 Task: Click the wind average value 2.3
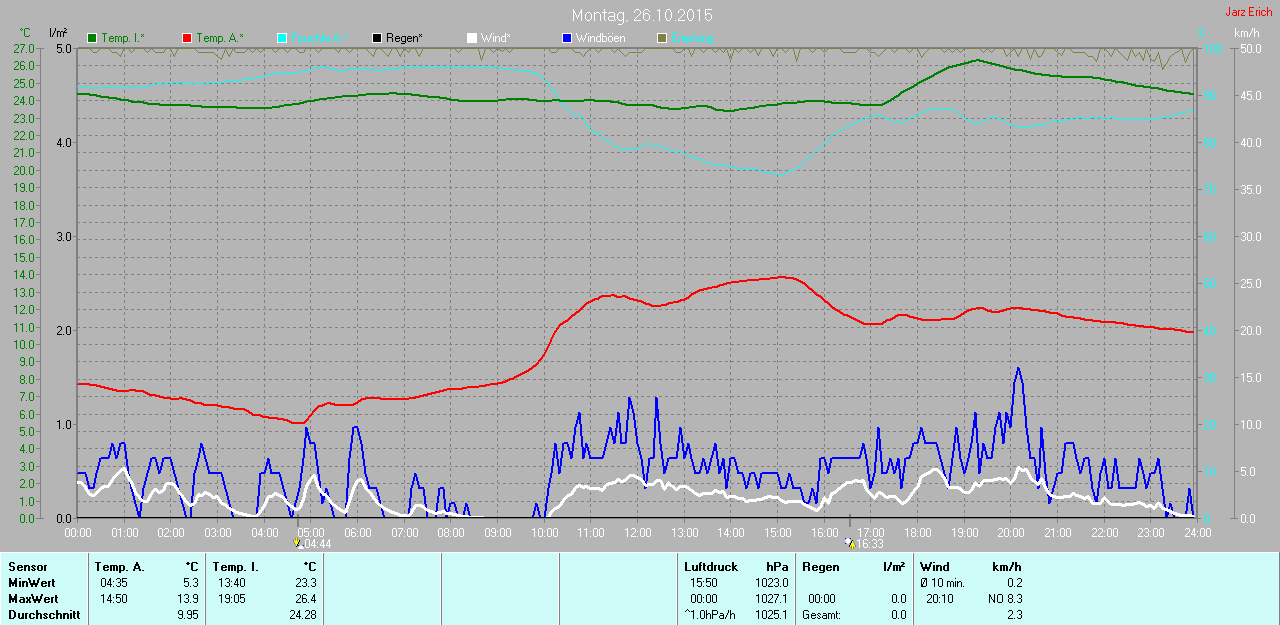tap(1015, 615)
